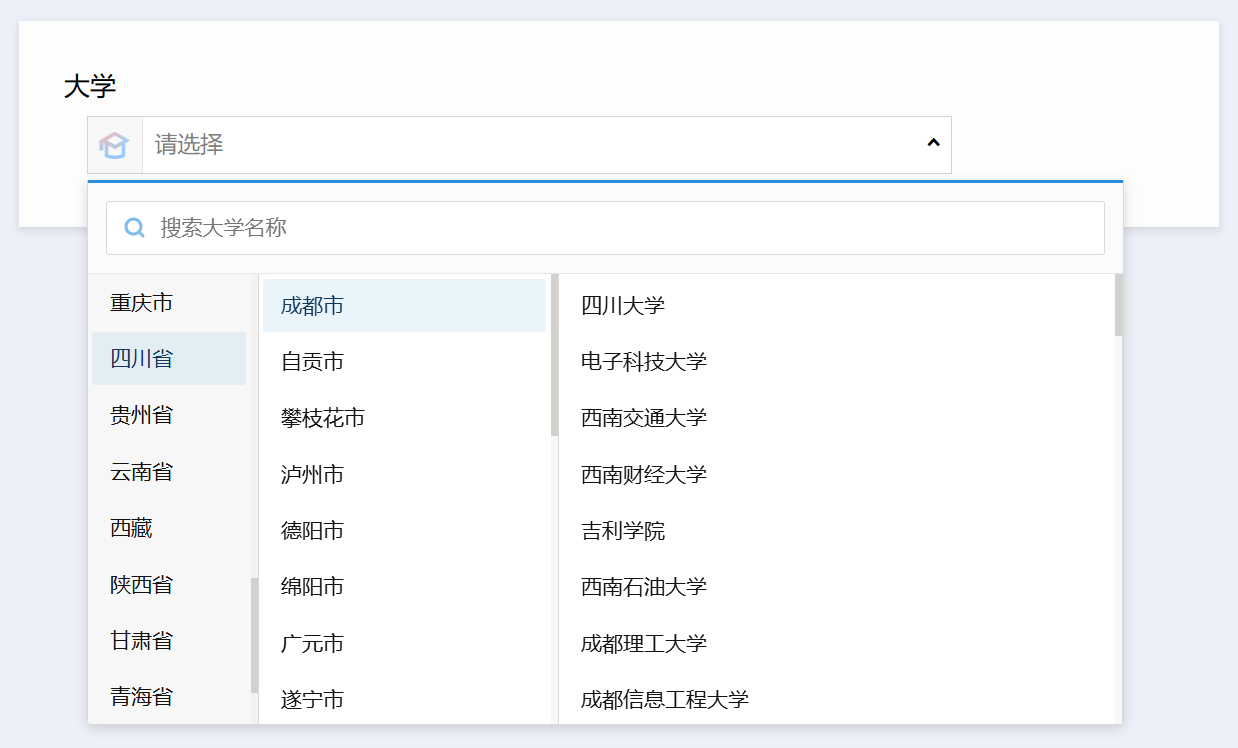Choose 贵州省 from the province list
Image resolution: width=1238 pixels, height=748 pixels.
pos(169,415)
